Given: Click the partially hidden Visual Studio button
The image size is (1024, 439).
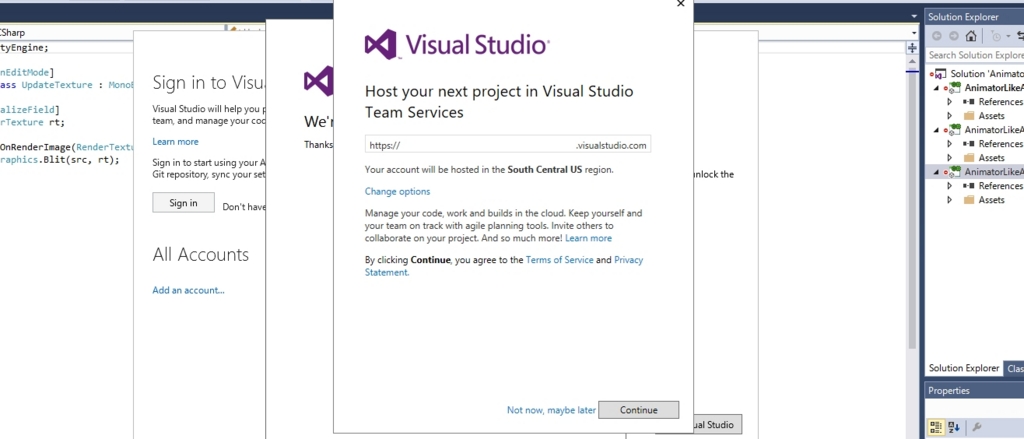Looking at the screenshot, I should [717, 424].
